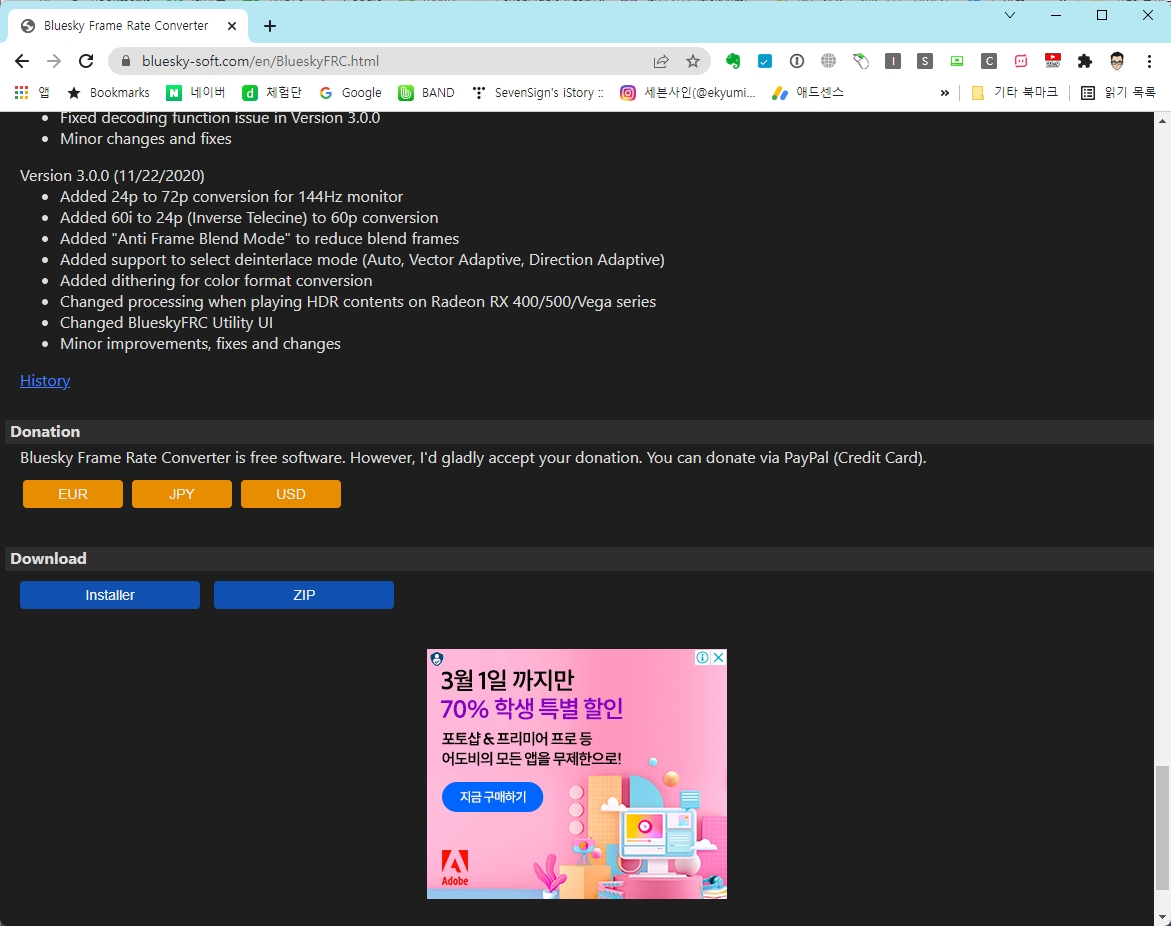Bookmark this page with the star icon
This screenshot has height=926, width=1171.
pyautogui.click(x=693, y=61)
